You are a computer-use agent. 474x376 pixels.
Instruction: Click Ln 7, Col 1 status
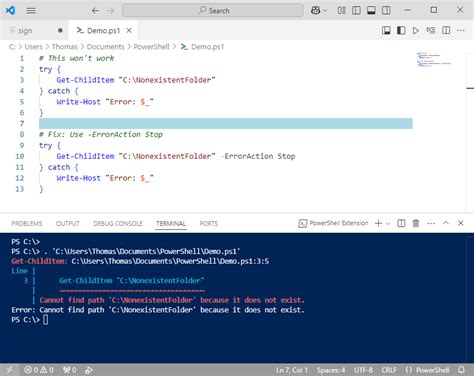pos(292,370)
